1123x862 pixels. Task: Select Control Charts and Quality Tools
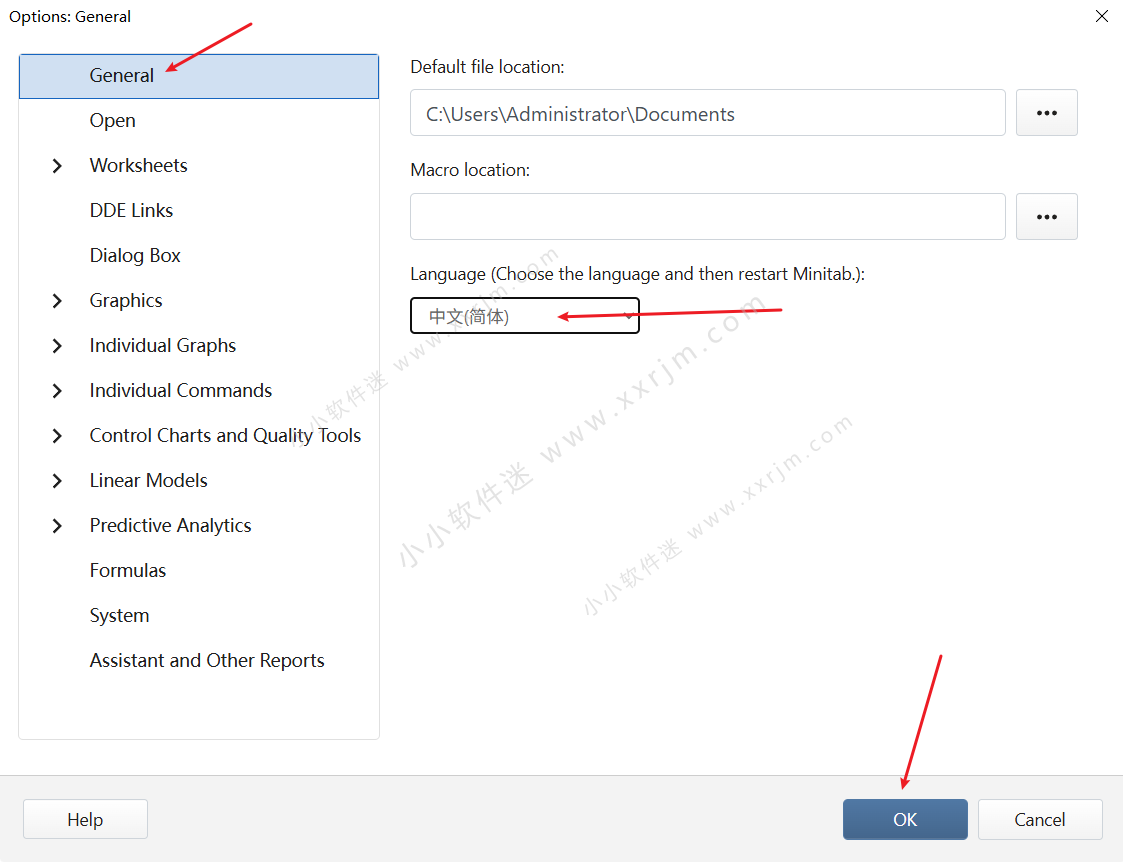(225, 436)
